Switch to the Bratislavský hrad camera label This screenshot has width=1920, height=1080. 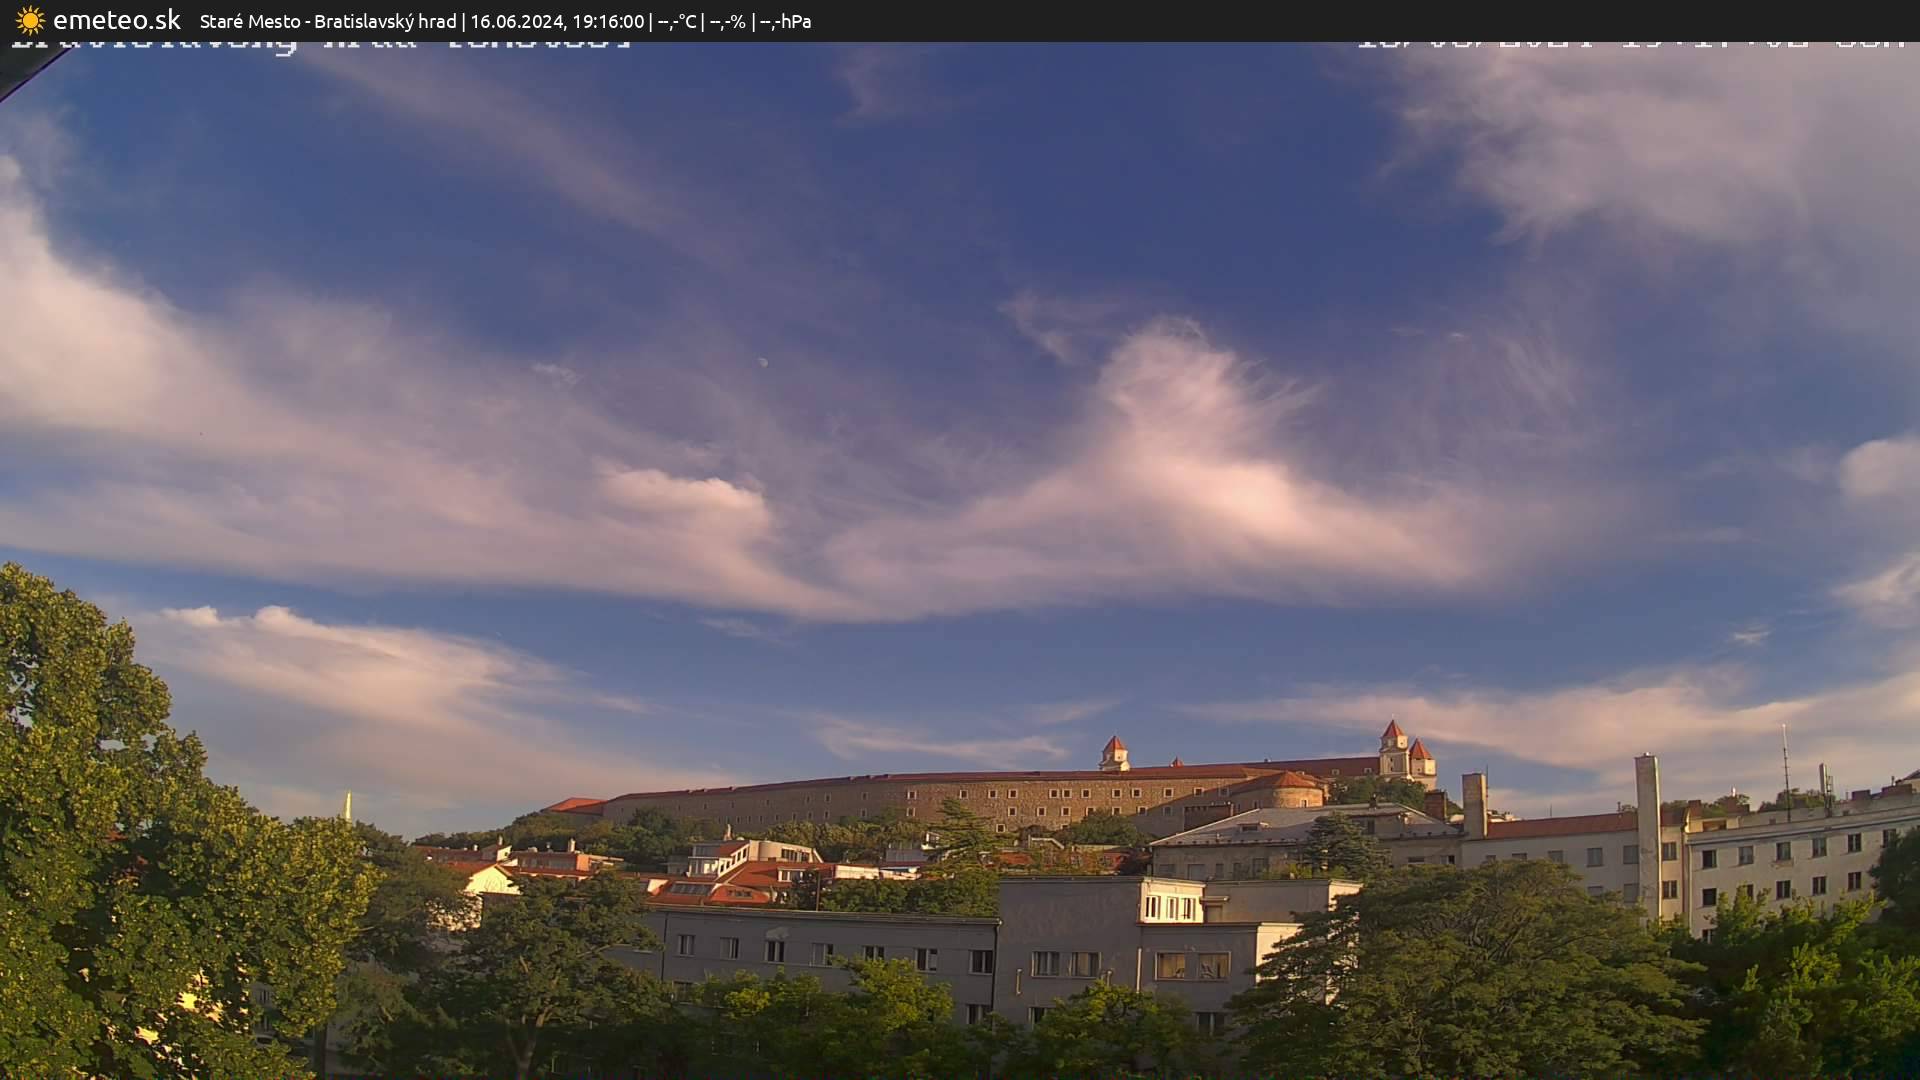click(383, 21)
